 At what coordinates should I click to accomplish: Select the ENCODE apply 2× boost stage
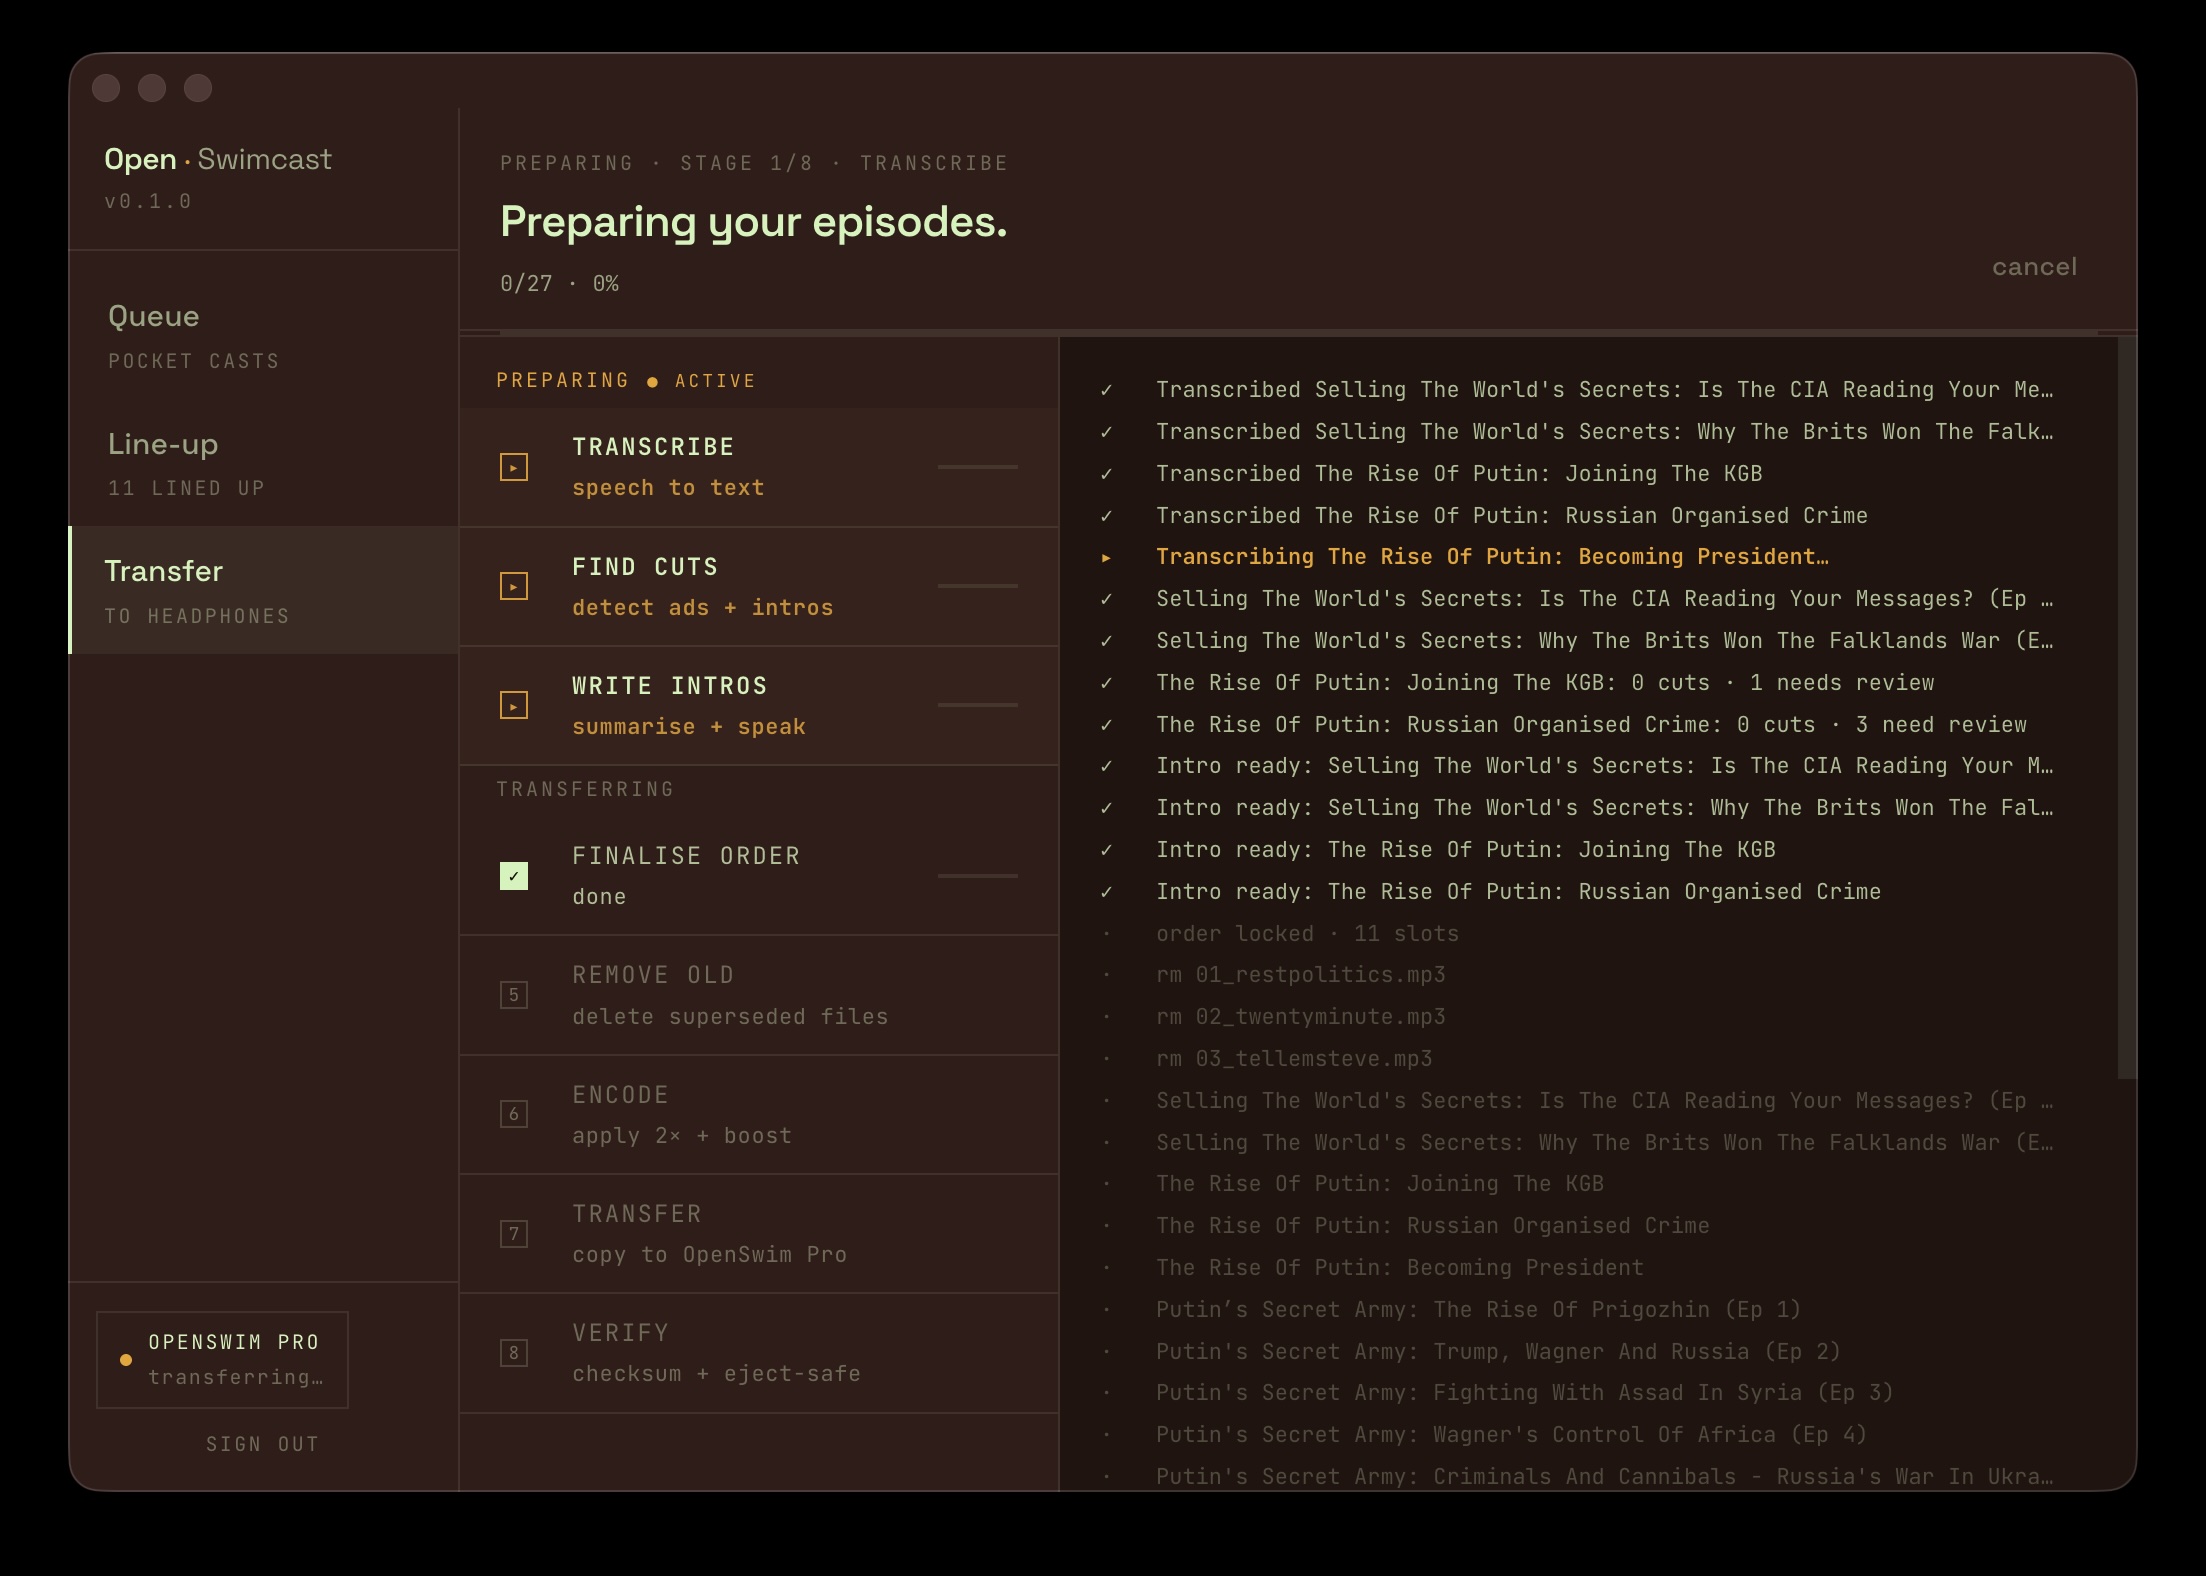point(759,1115)
